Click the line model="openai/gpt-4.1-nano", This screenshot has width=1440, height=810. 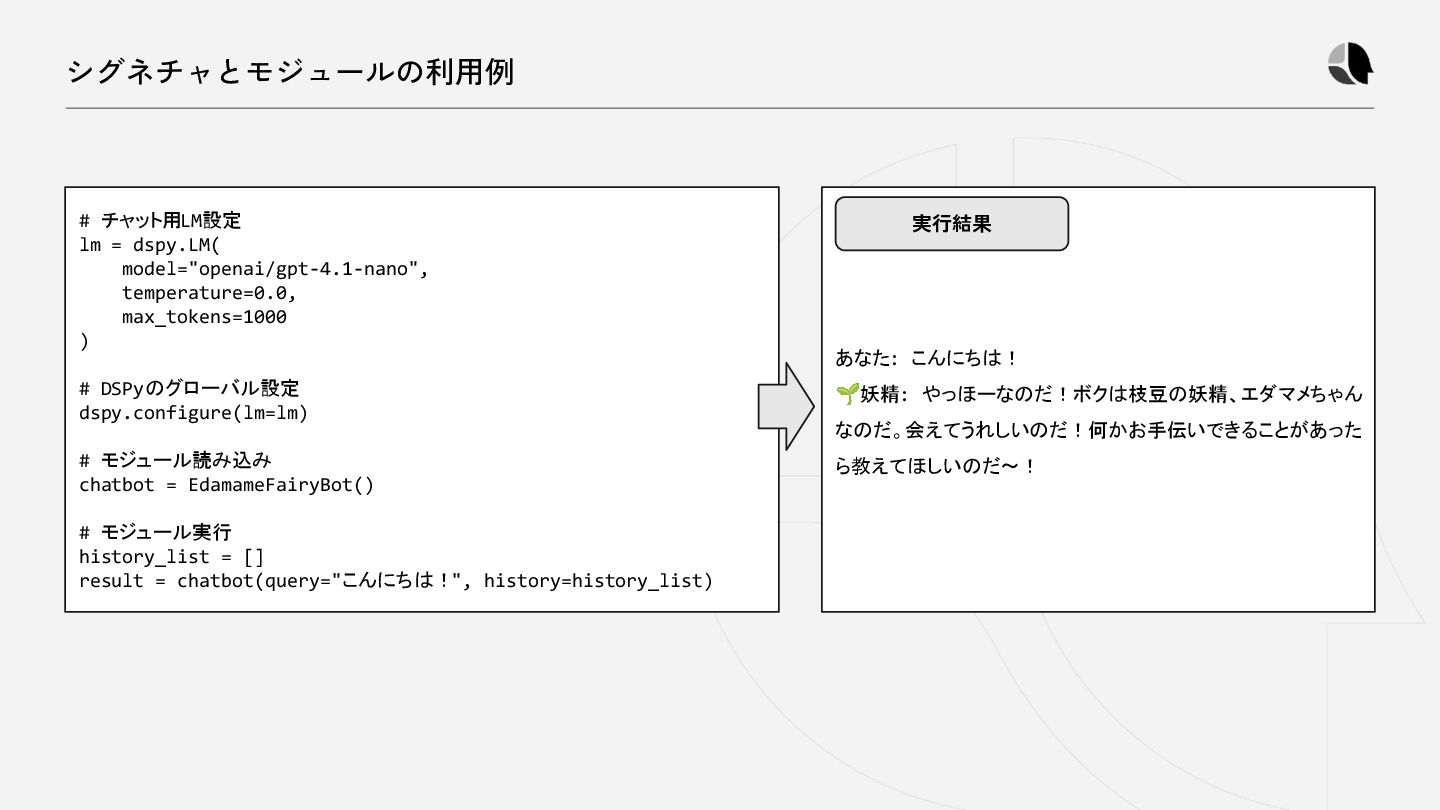(275, 269)
